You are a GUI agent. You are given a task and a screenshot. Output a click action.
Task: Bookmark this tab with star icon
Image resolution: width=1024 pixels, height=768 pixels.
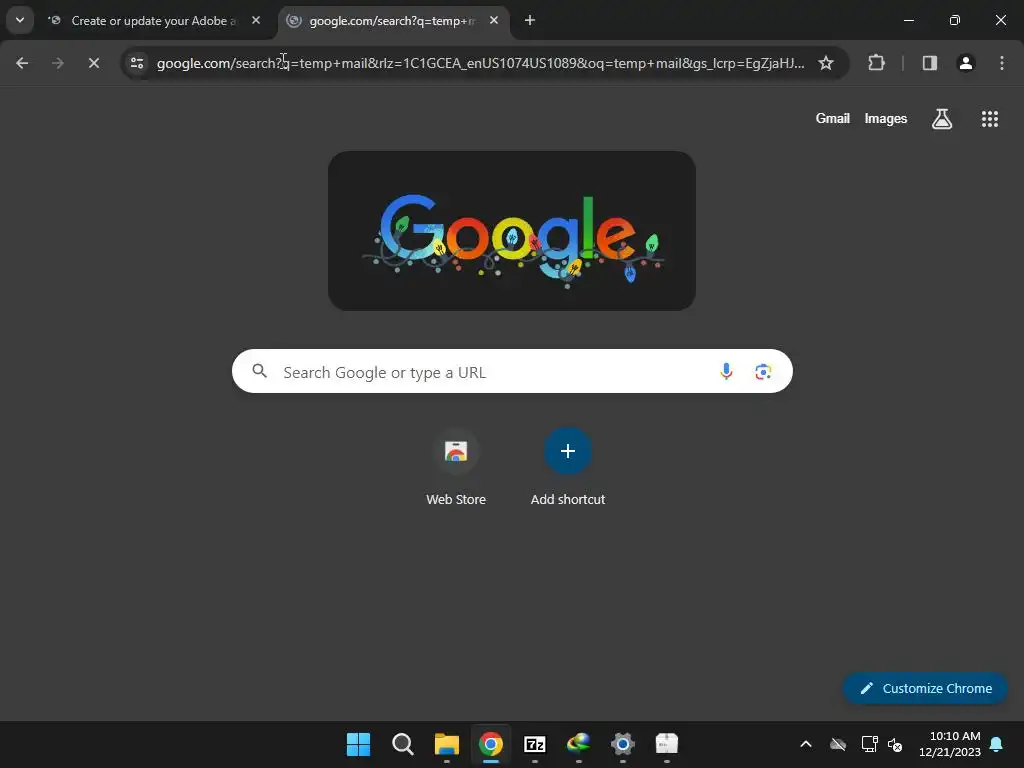click(x=826, y=63)
